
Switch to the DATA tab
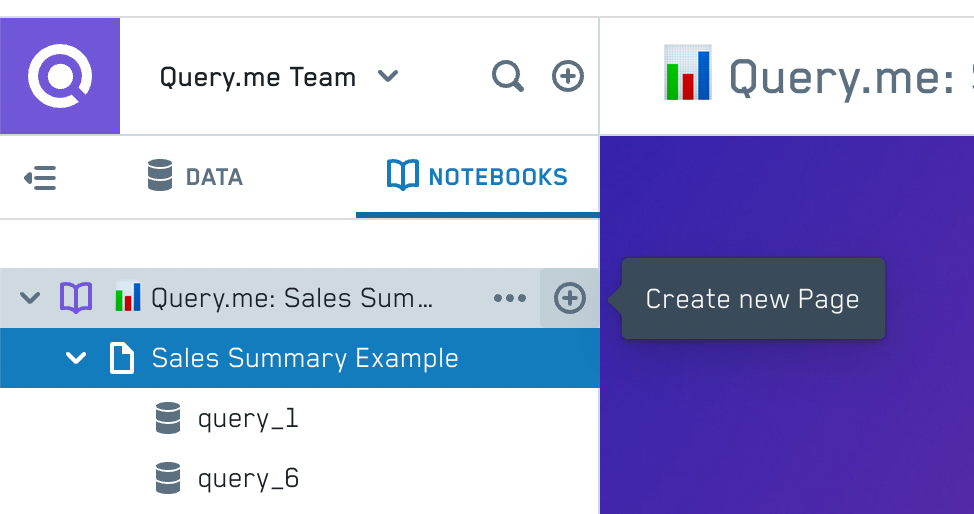coord(195,177)
